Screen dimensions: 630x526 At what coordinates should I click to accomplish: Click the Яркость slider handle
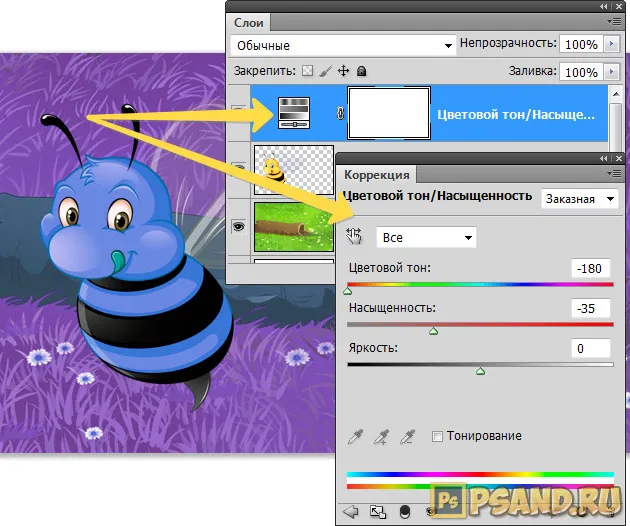coord(481,371)
